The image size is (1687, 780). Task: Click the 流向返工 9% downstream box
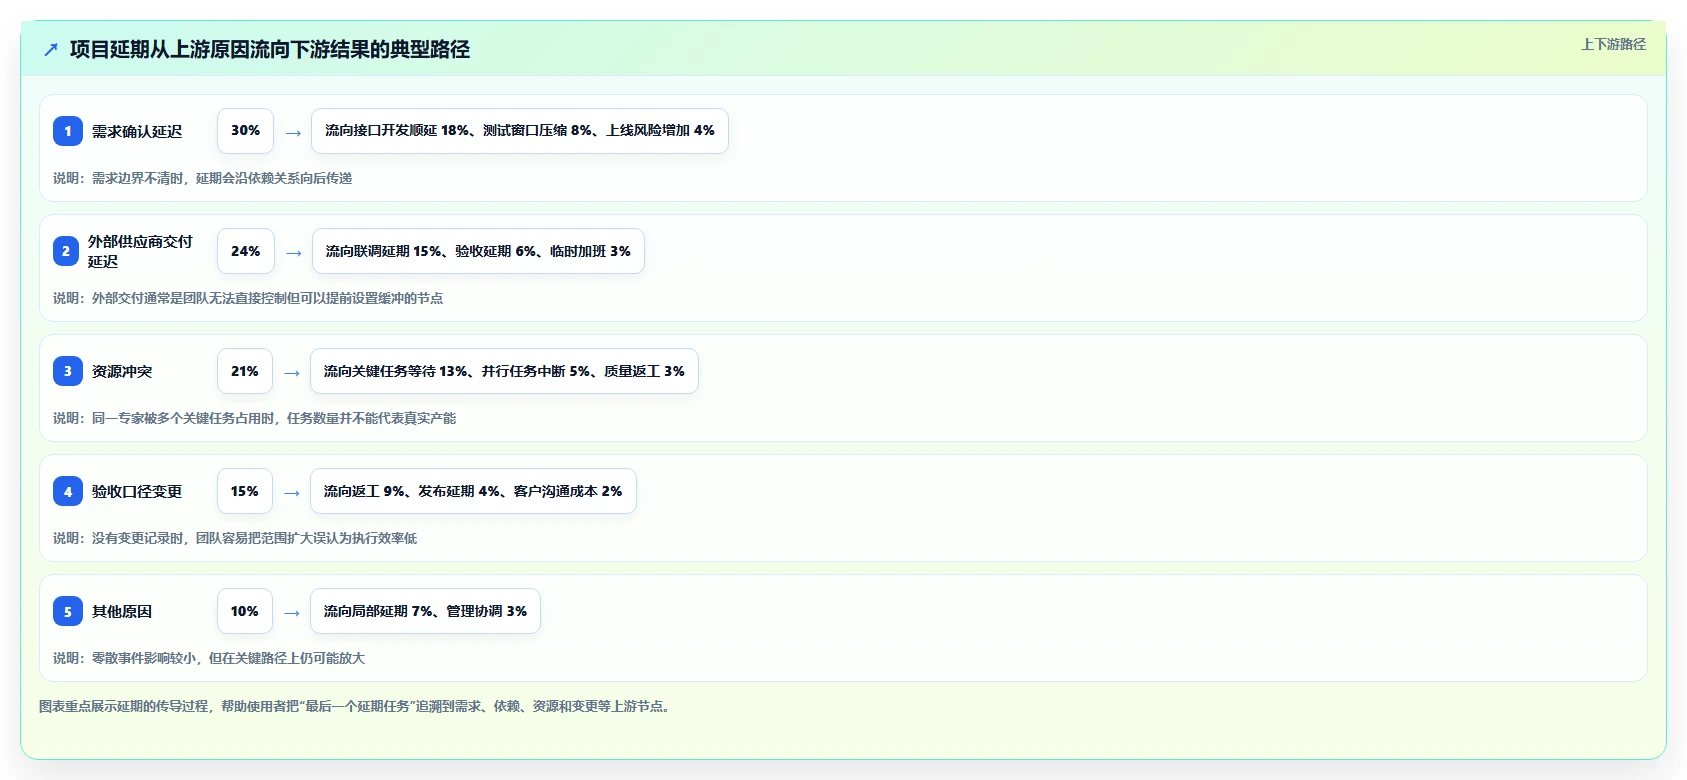pyautogui.click(x=473, y=491)
